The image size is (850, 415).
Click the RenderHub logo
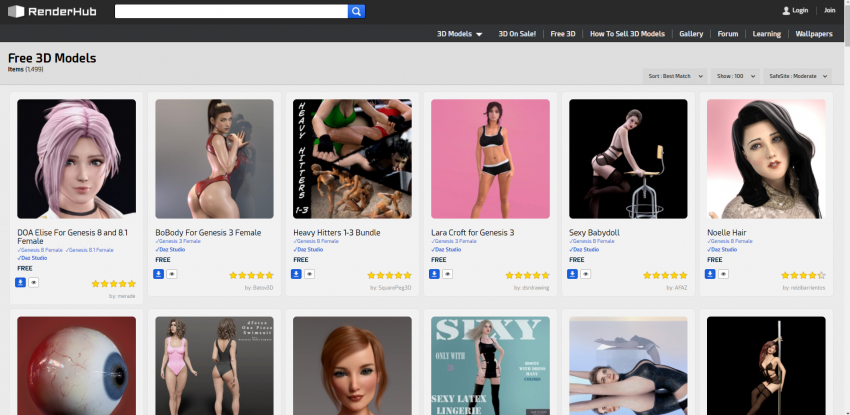pyautogui.click(x=52, y=11)
